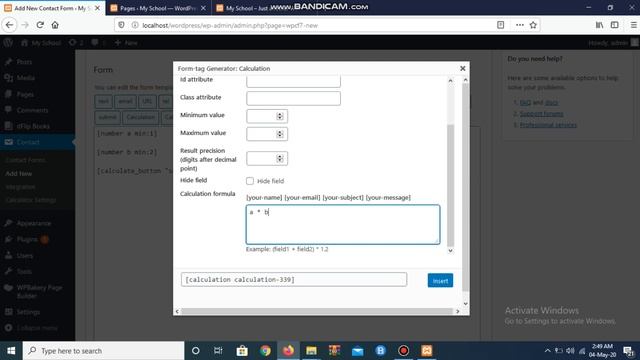Screen dimensions: 640x360
Task: Click inner scrollbar up arrow in dialog
Action: [x=450, y=80]
